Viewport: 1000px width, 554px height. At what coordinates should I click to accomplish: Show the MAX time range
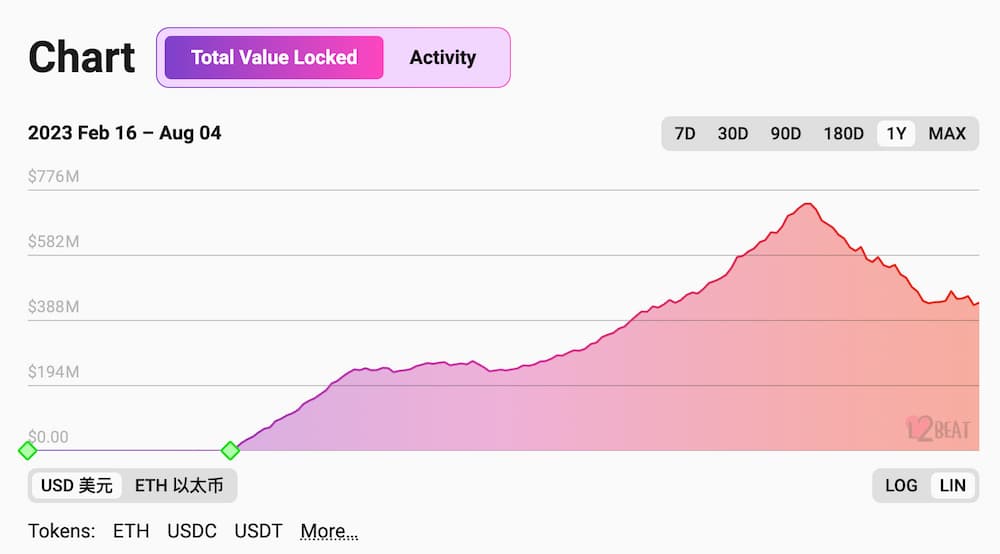coord(947,133)
